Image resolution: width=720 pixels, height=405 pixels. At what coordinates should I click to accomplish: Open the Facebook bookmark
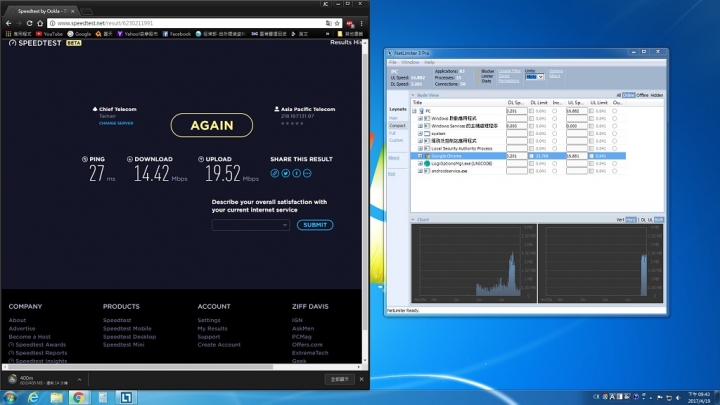(177, 34)
